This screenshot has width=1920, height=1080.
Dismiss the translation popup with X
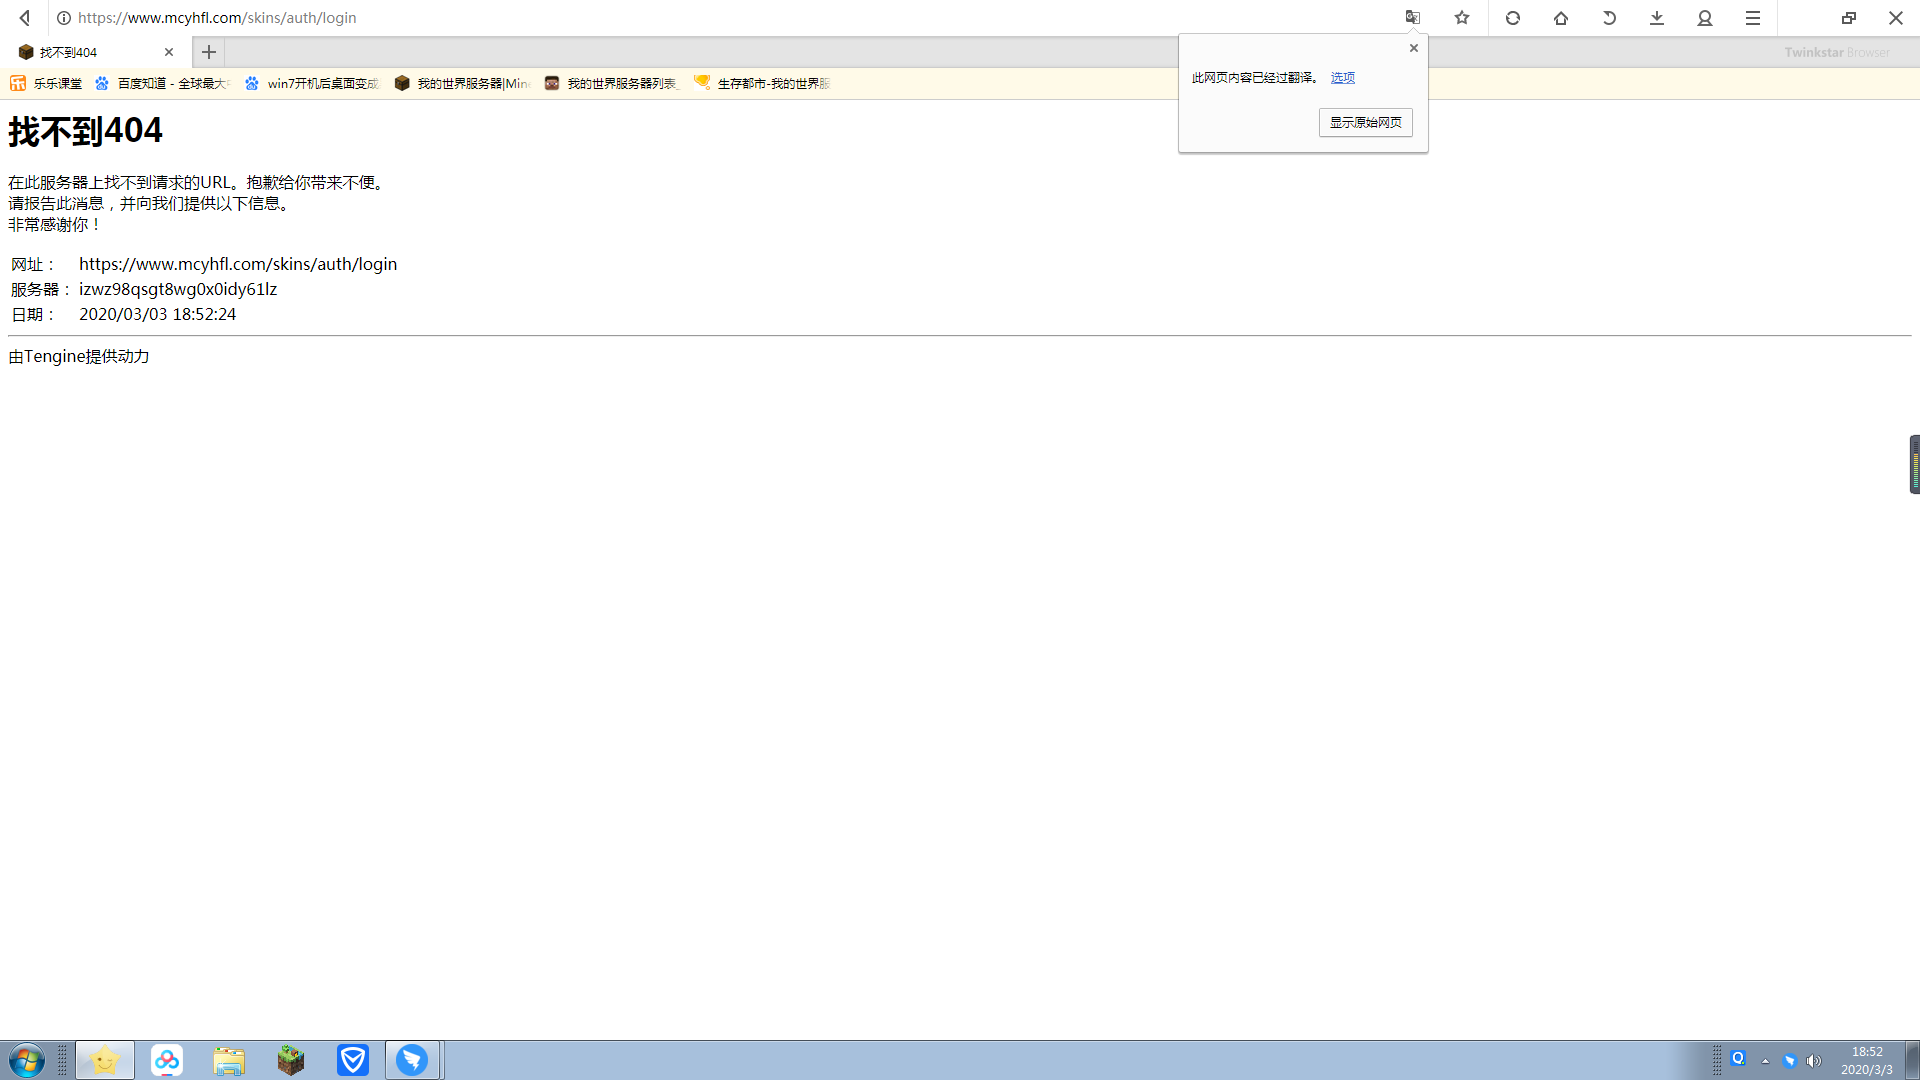click(1414, 48)
